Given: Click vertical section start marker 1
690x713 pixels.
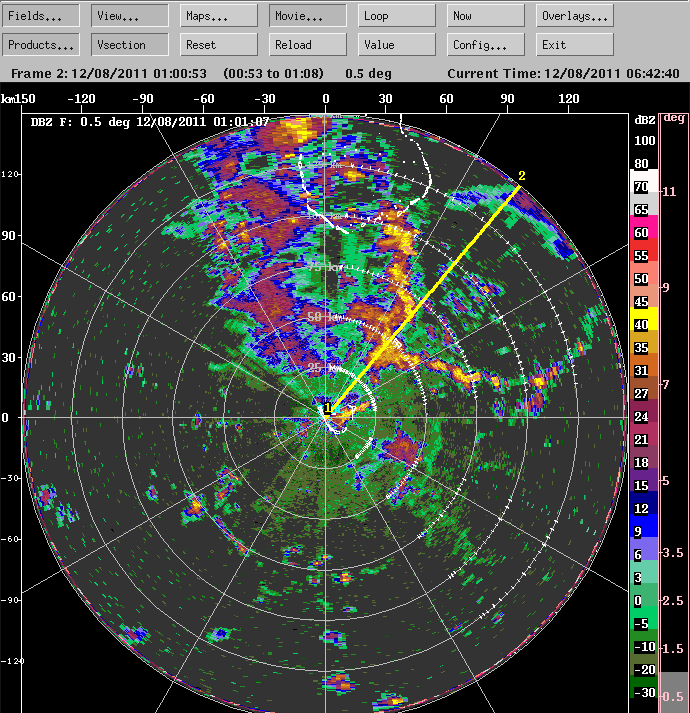Looking at the screenshot, I should [327, 409].
